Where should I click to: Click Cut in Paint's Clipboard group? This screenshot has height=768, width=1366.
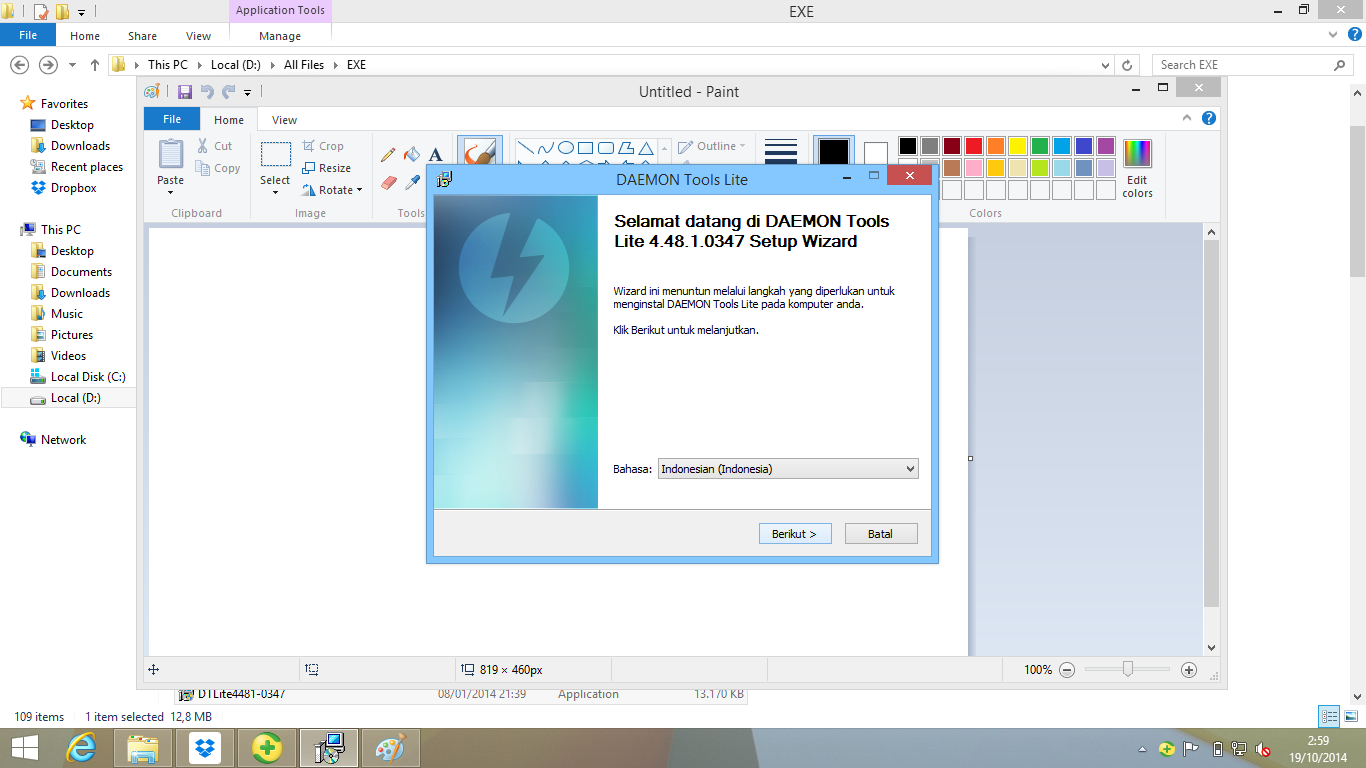[x=214, y=146]
